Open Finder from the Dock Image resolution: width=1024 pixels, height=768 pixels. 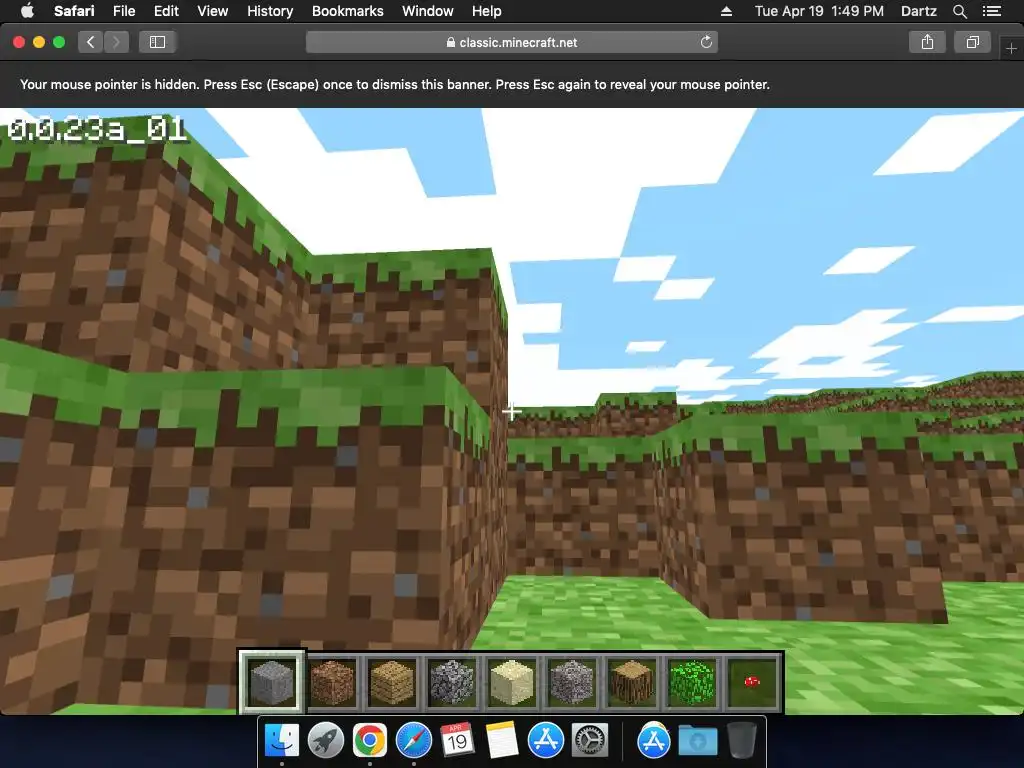pos(282,741)
